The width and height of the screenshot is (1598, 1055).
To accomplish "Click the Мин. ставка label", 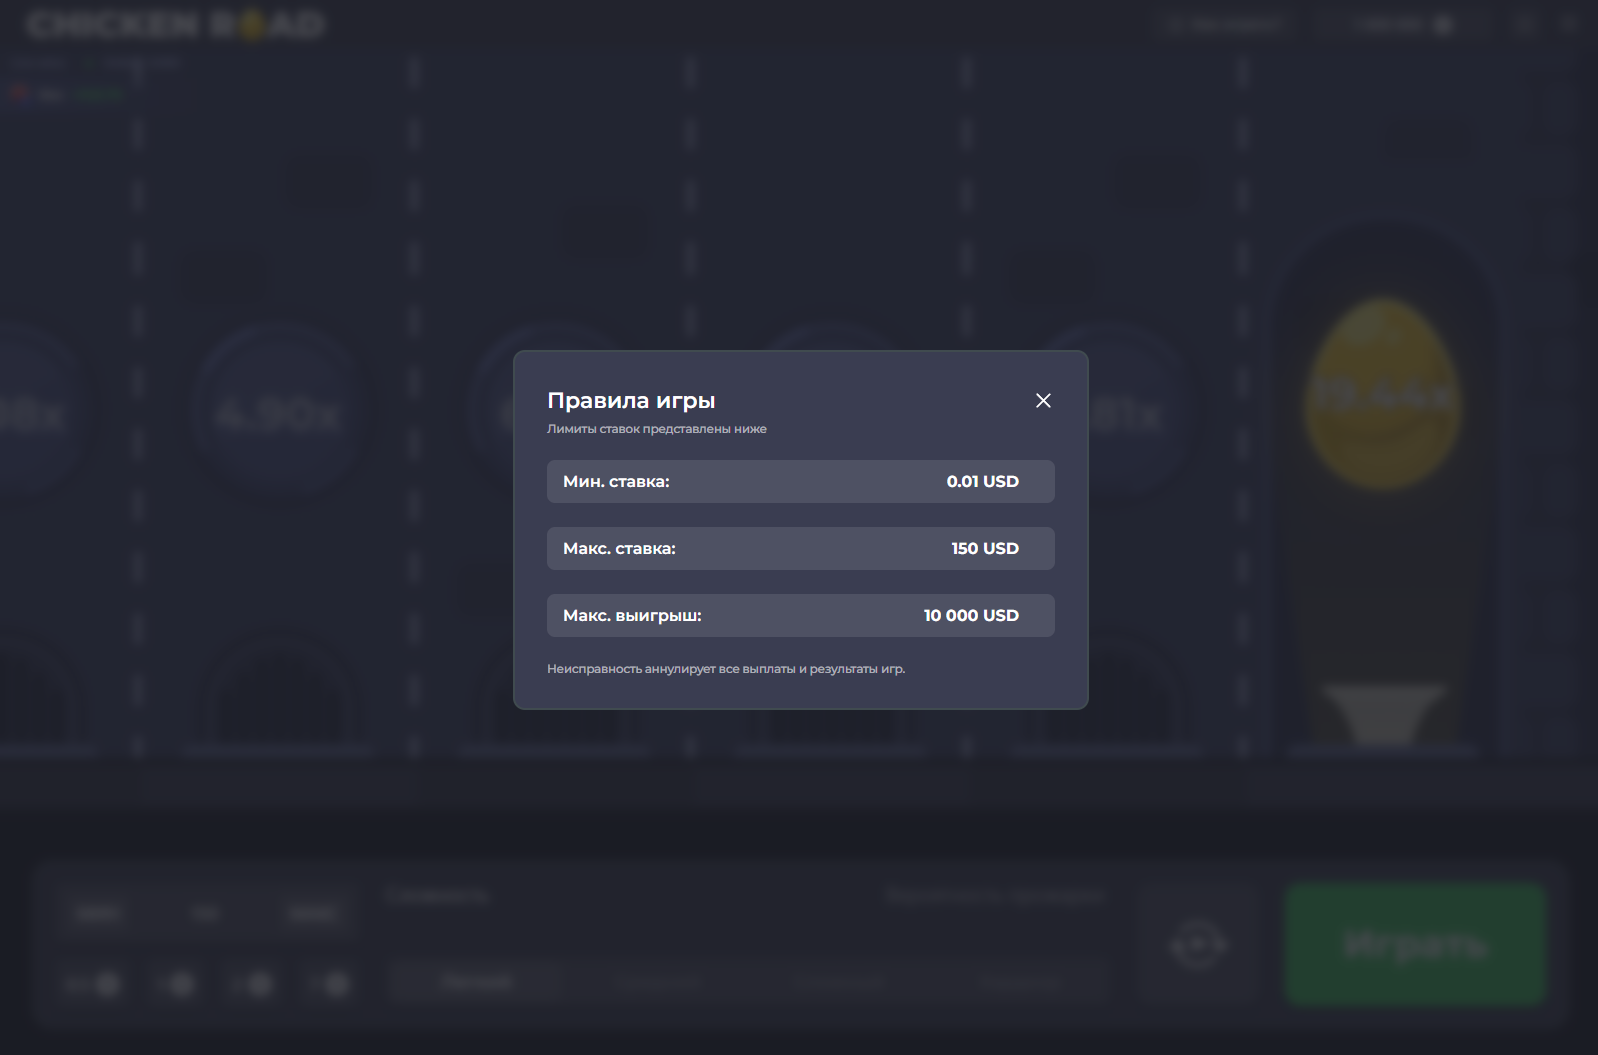I will (616, 482).
